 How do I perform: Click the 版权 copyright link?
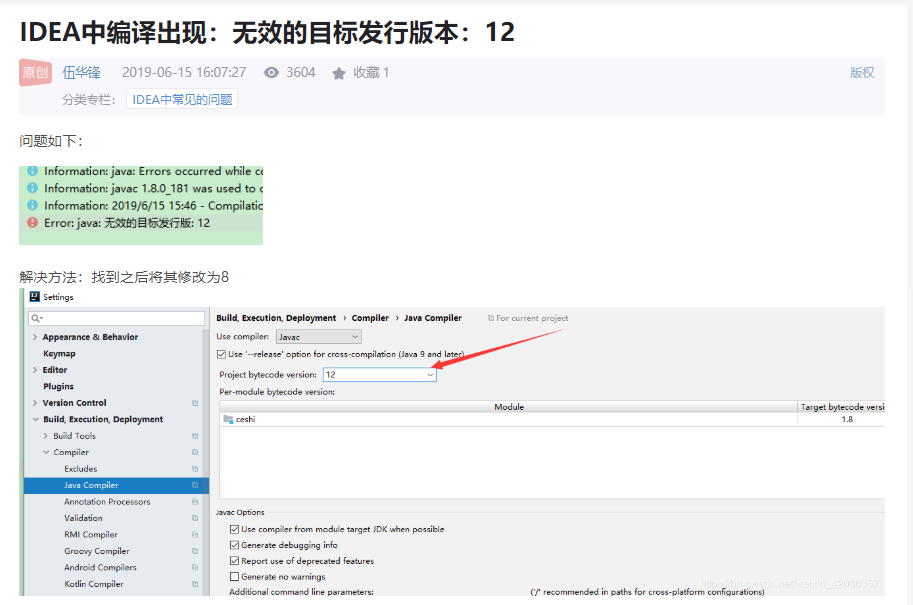(x=862, y=73)
